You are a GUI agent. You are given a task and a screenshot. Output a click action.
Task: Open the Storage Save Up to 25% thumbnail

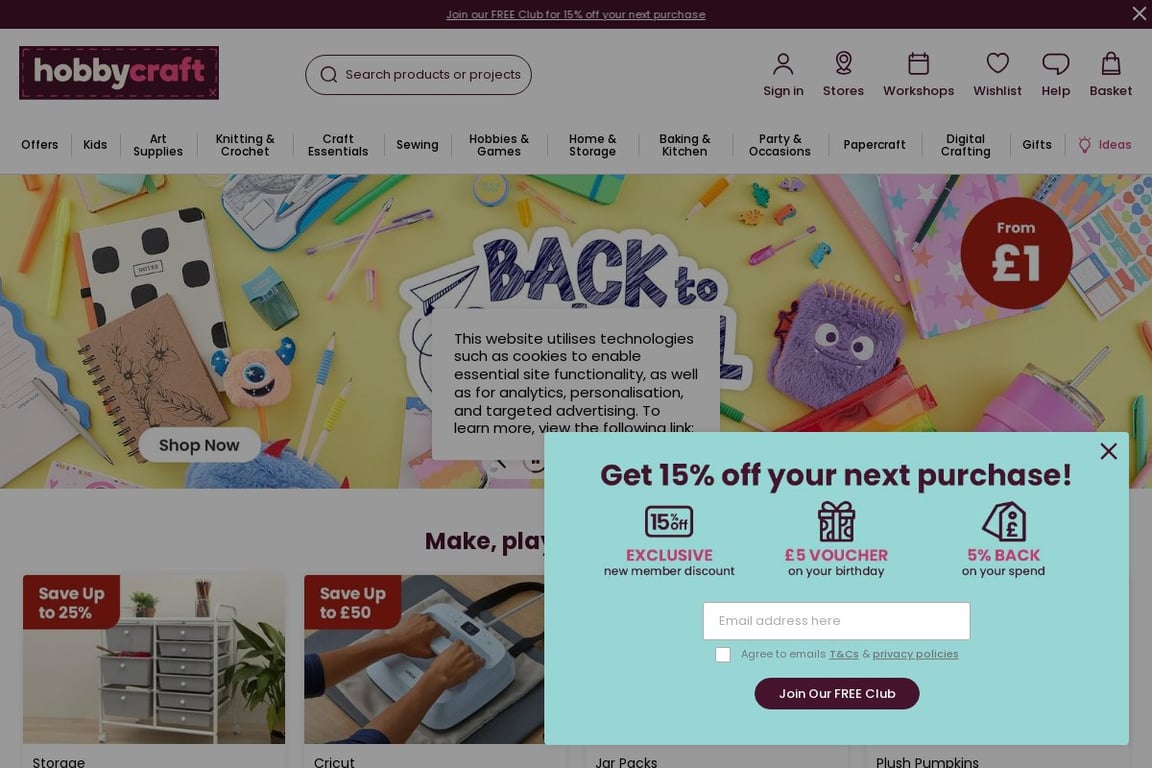pos(154,659)
